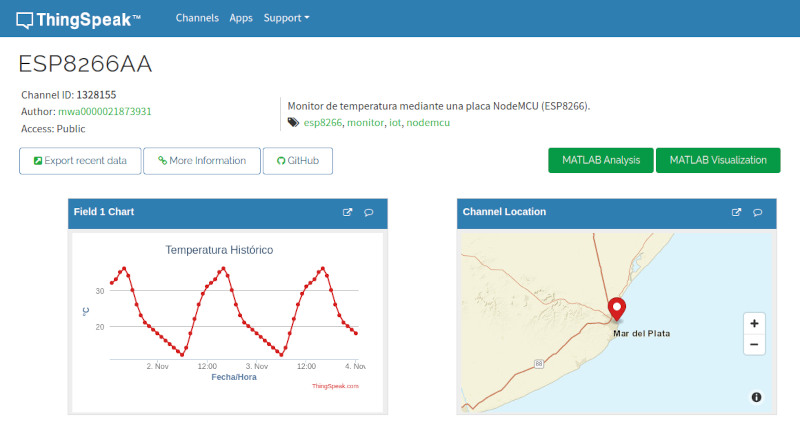
Task: Click the Channel Location header title
Action: point(504,212)
